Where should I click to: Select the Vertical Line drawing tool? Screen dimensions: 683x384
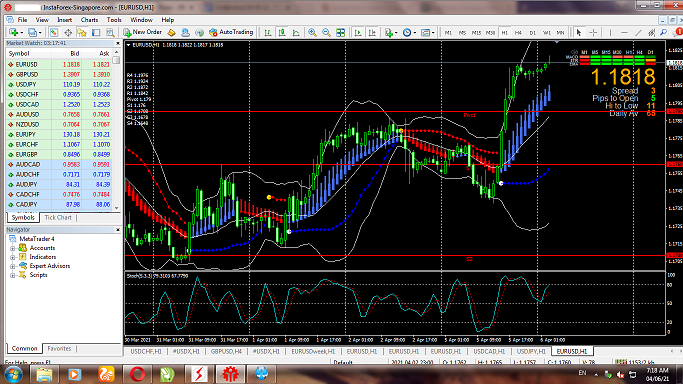[x=610, y=32]
